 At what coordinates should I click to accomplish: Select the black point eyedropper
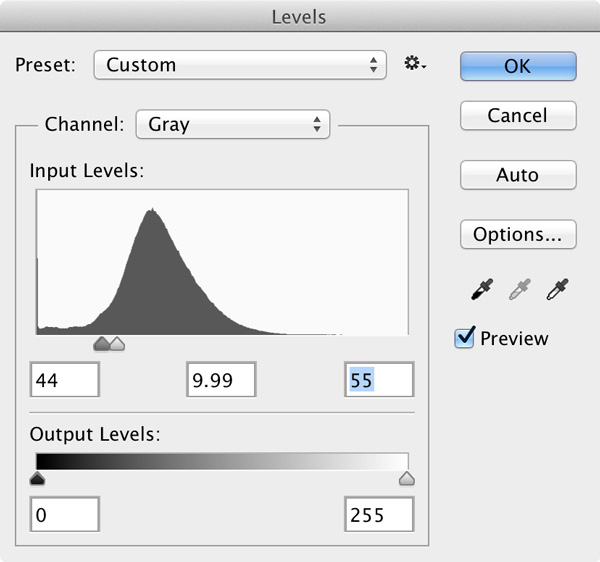(483, 290)
